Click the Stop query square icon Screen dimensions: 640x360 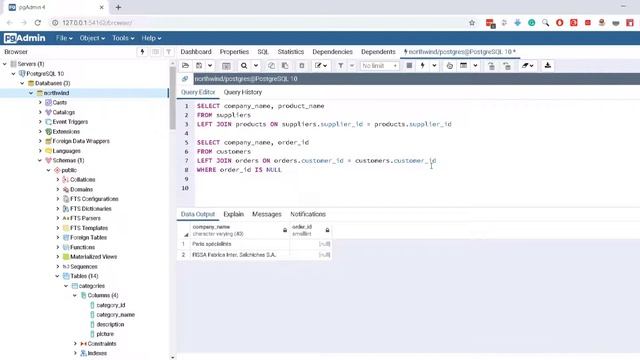[409, 66]
